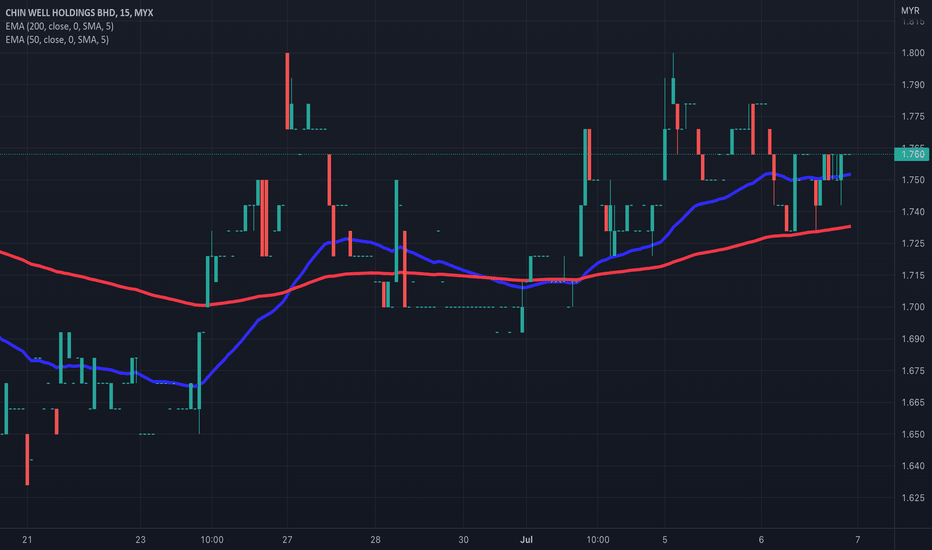Click the Jul label on time axis
The image size is (932, 550).
click(x=526, y=540)
